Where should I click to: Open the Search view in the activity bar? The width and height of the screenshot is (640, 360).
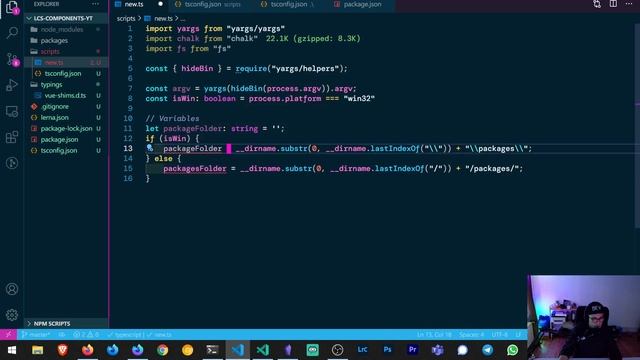click(12, 32)
